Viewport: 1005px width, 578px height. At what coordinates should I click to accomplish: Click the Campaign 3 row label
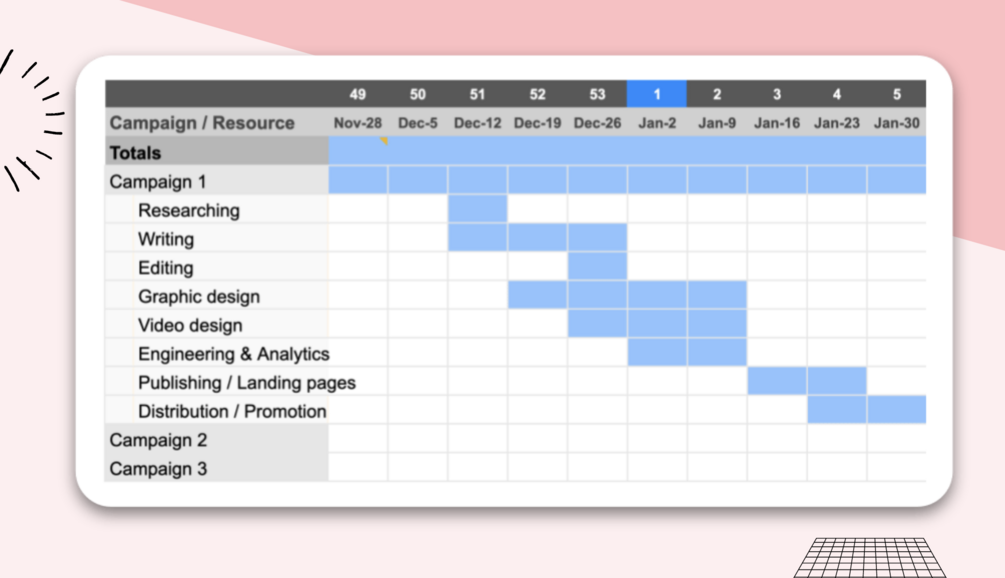click(158, 469)
